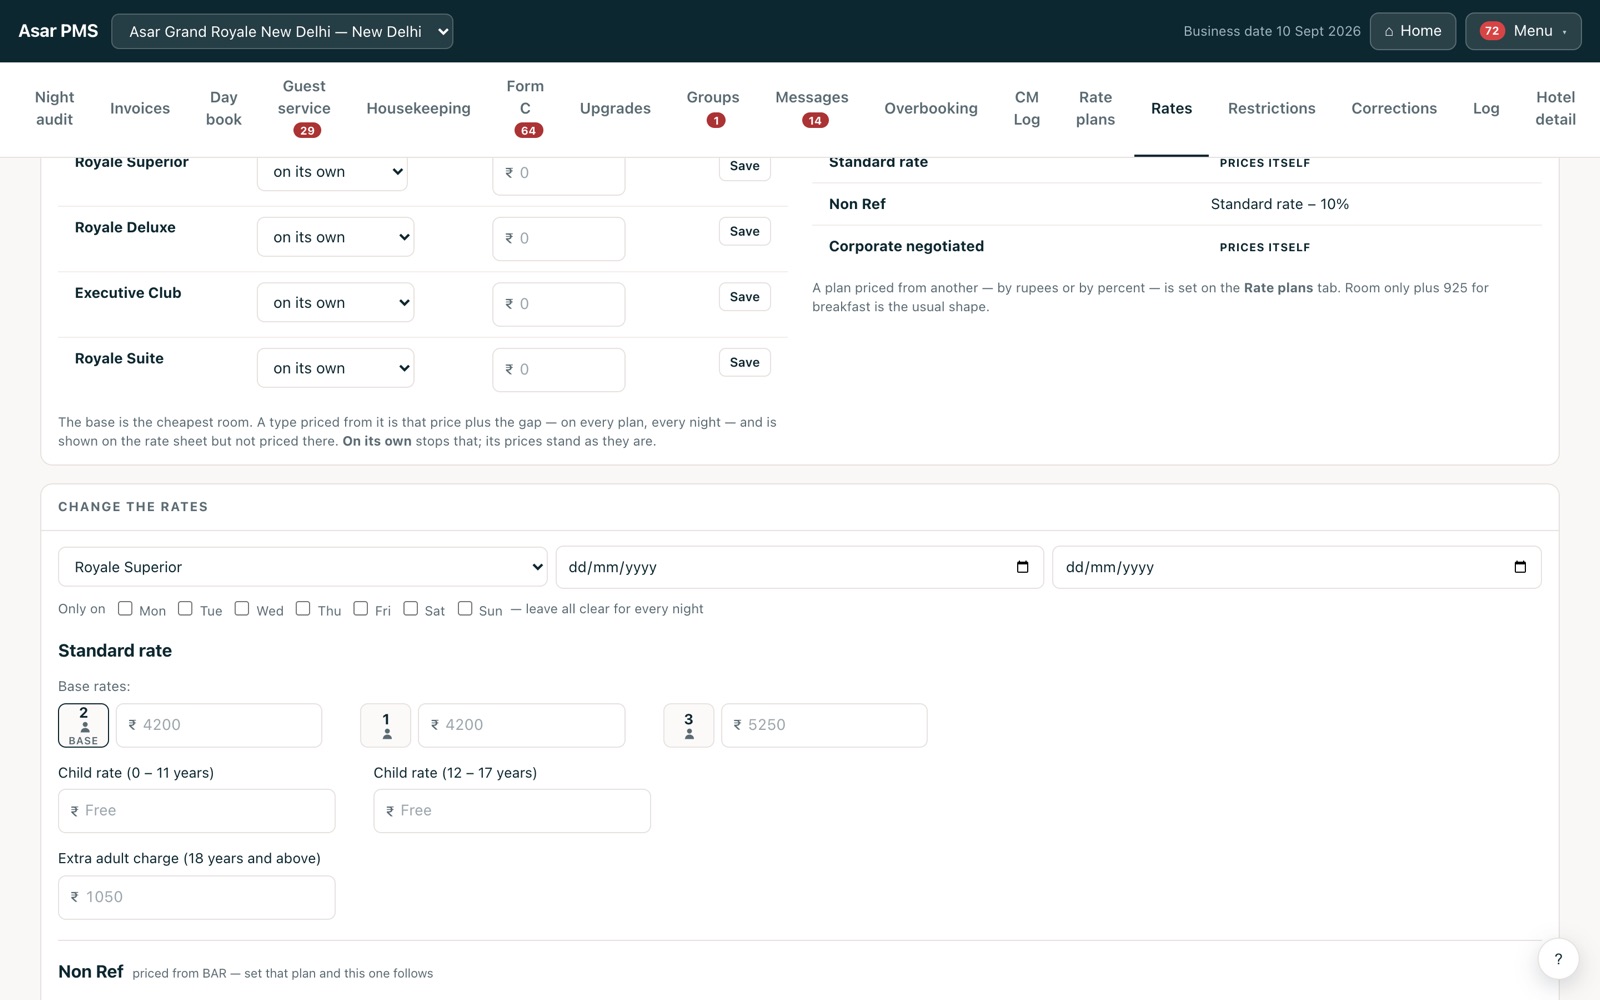
Task: Open the Rate plans tab
Action: click(x=1095, y=108)
